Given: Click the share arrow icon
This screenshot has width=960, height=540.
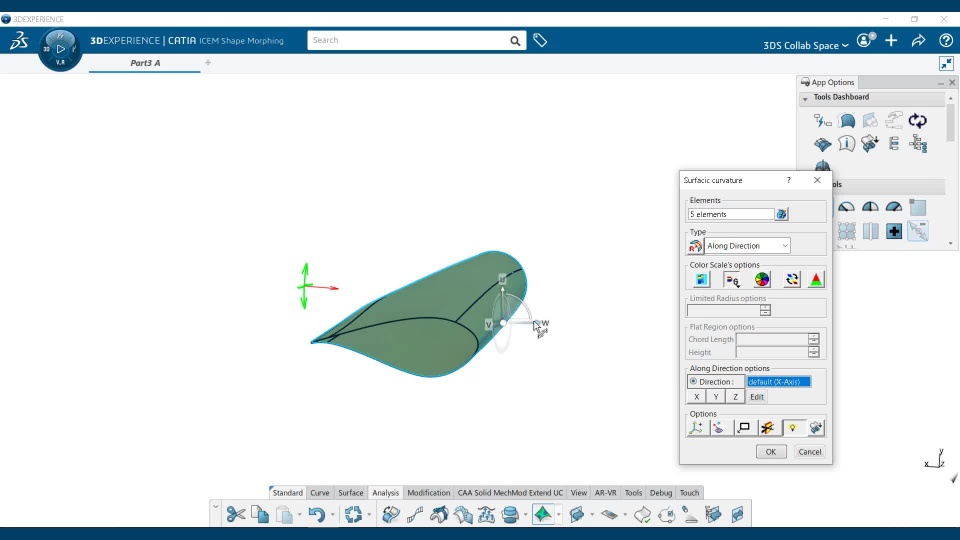Looking at the screenshot, I should 918,40.
